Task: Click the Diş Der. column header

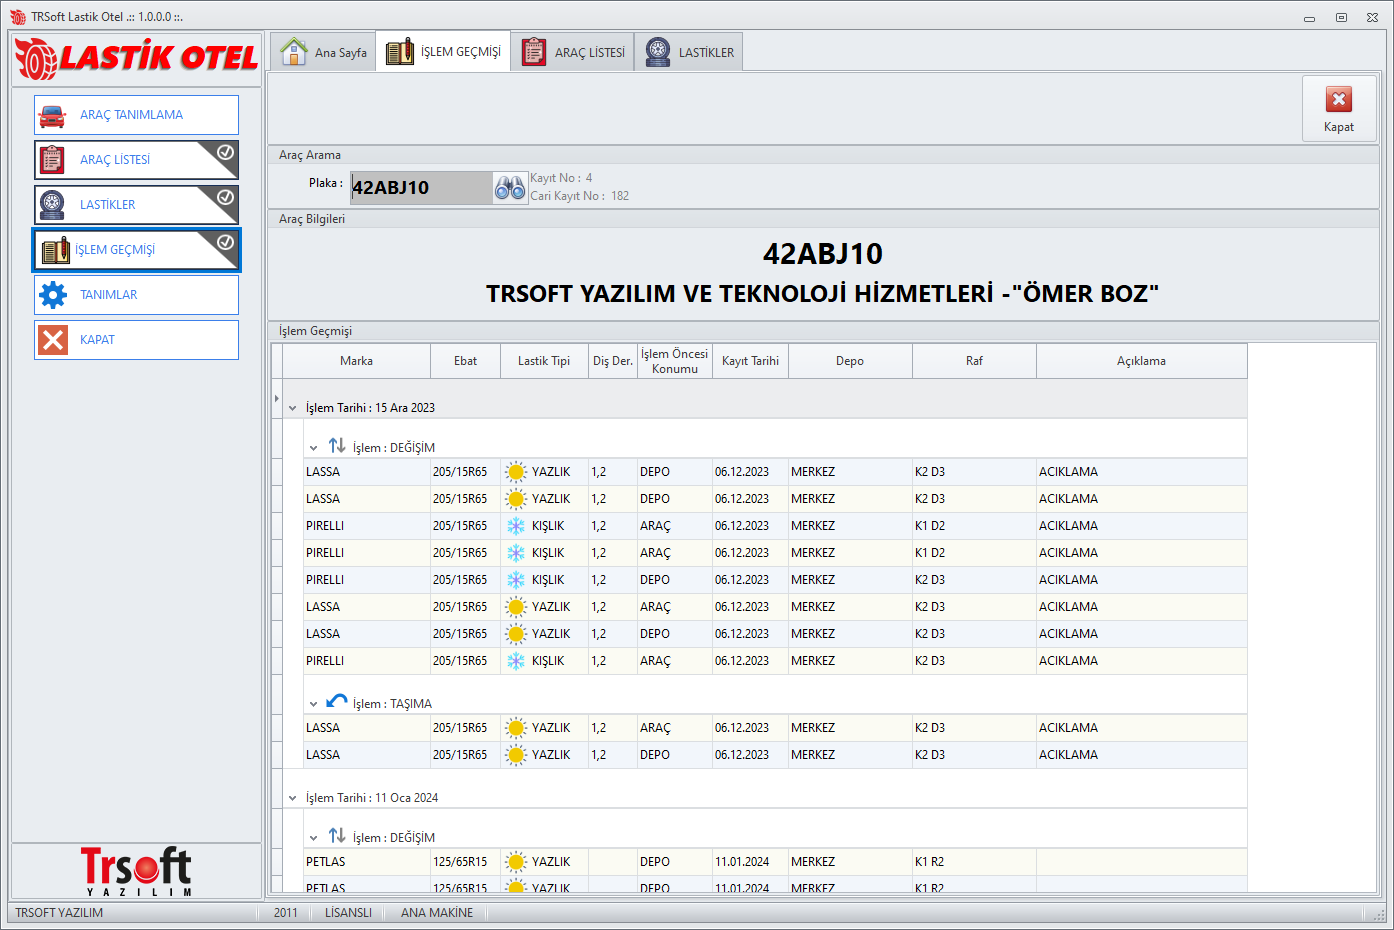Action: pyautogui.click(x=613, y=361)
